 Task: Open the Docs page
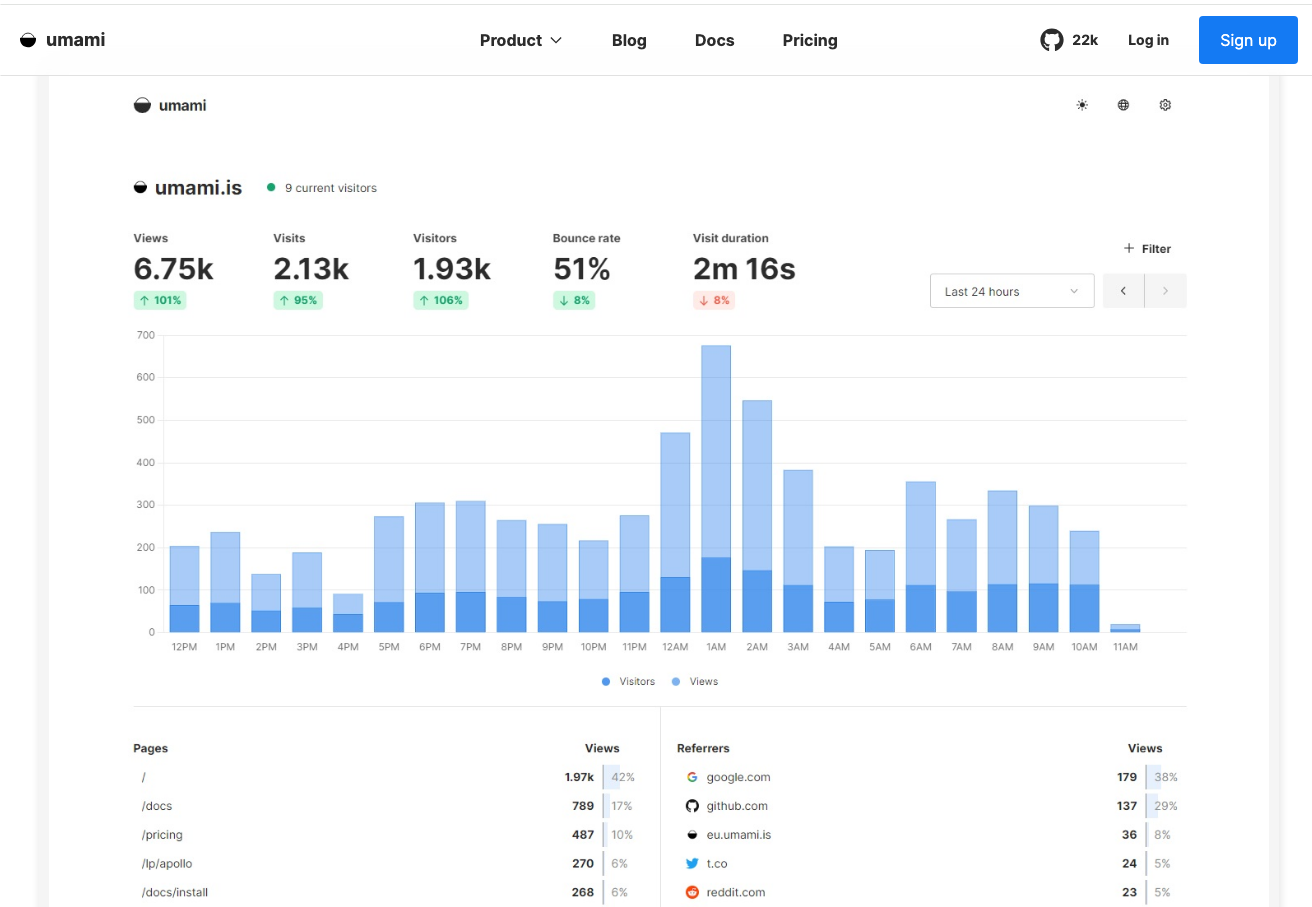pos(714,40)
